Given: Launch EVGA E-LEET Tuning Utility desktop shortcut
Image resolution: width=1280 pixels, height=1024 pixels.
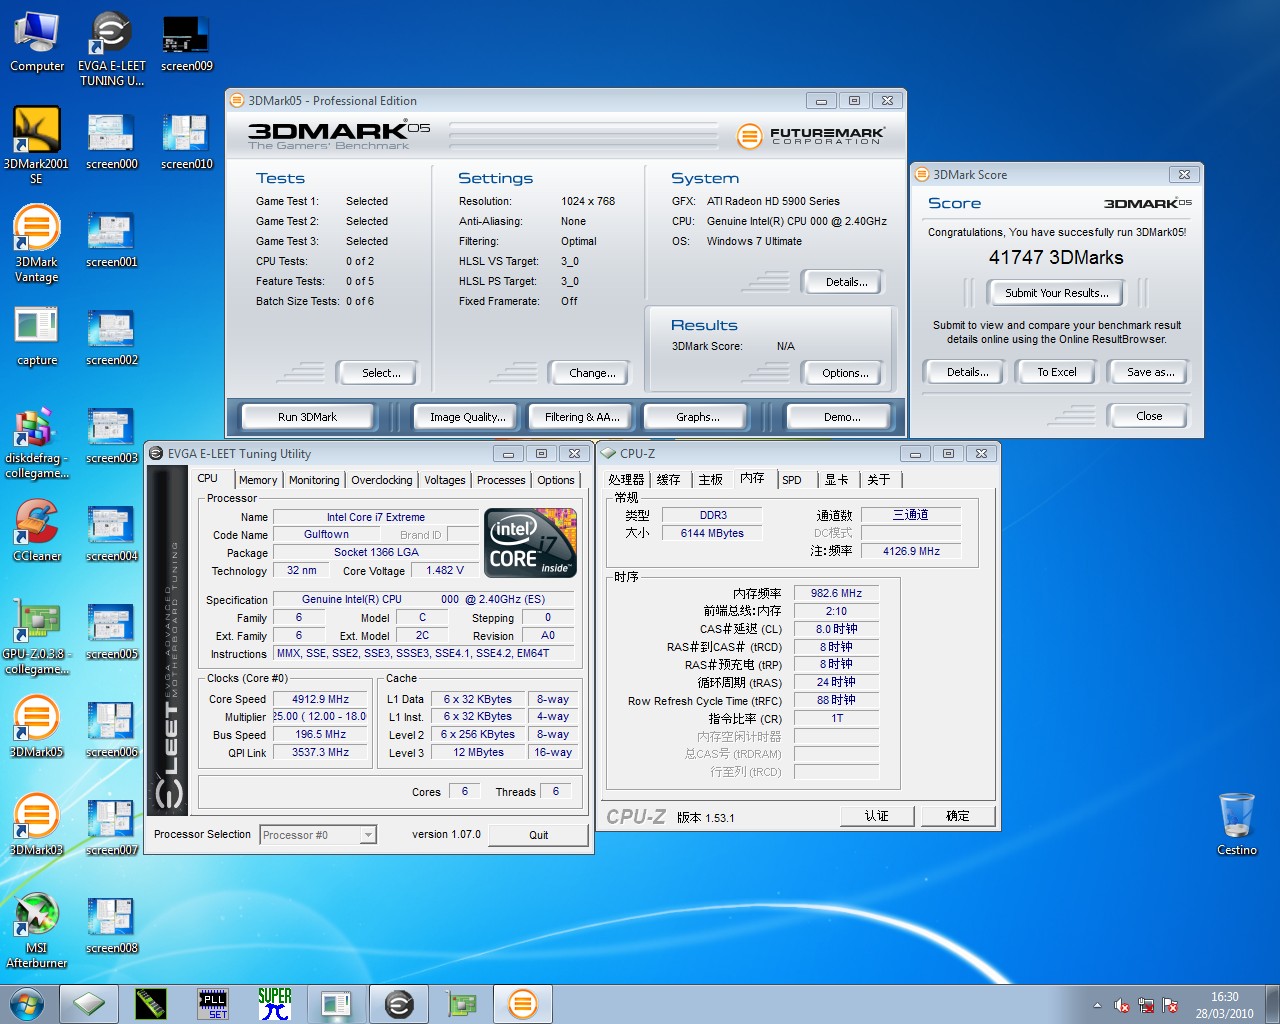Looking at the screenshot, I should pyautogui.click(x=111, y=48).
